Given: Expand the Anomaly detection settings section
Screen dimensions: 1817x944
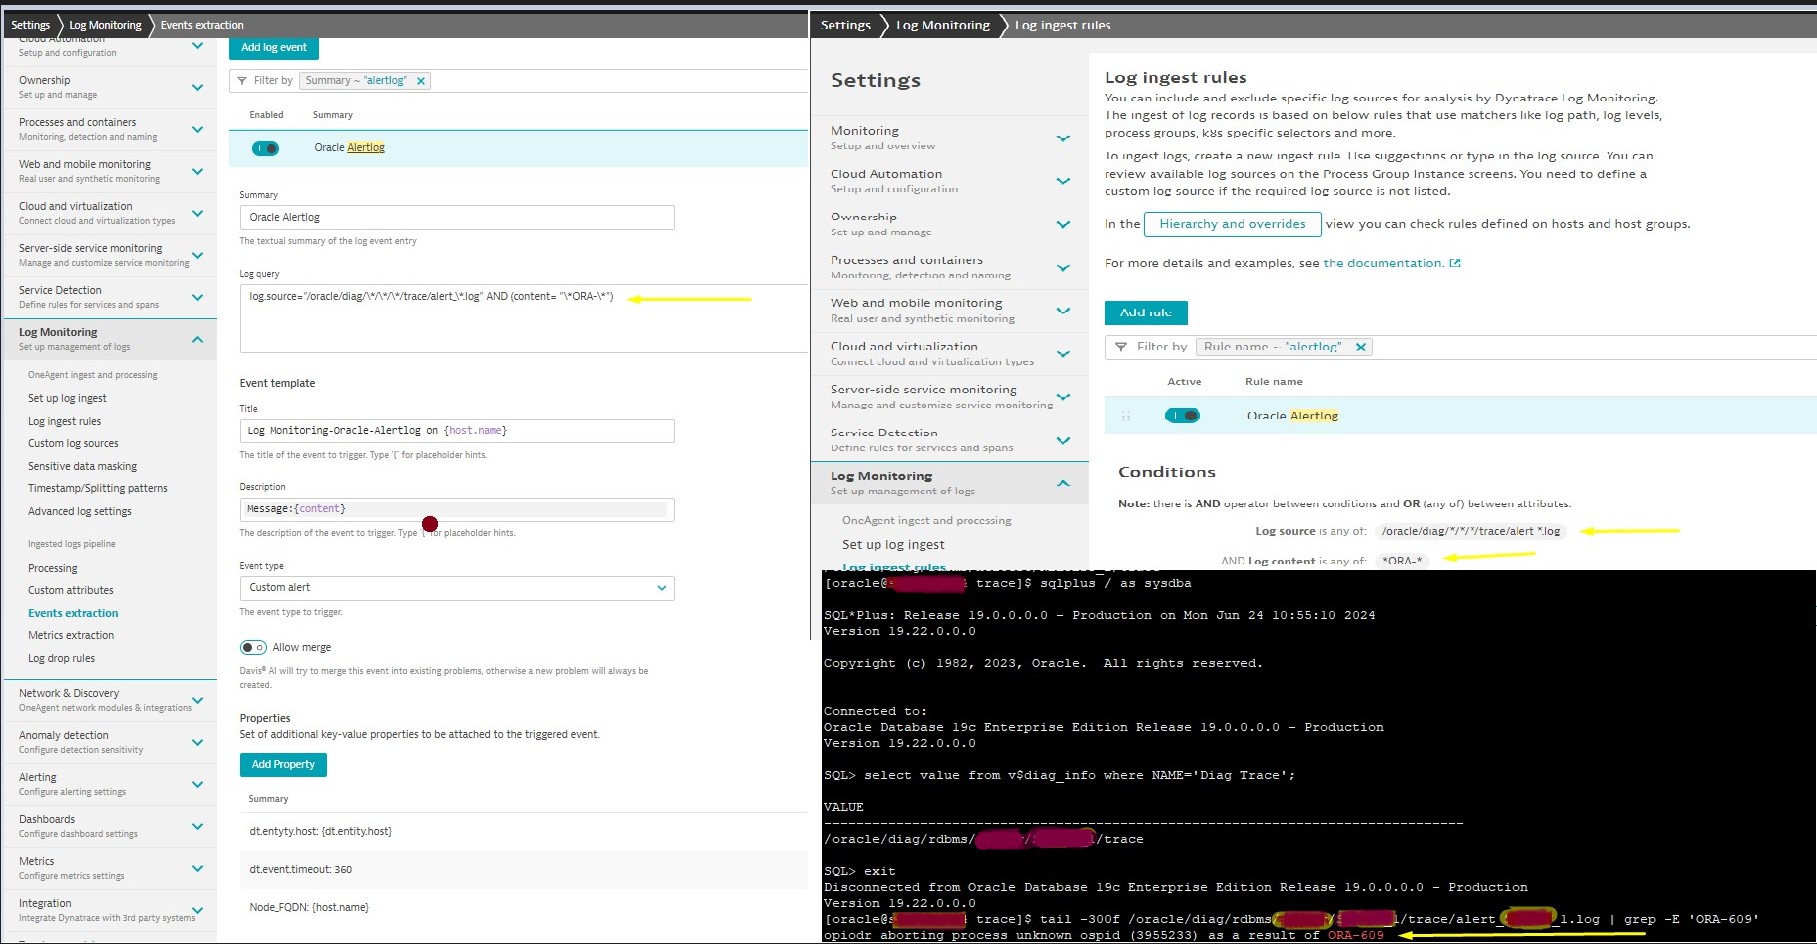Looking at the screenshot, I should tap(197, 742).
